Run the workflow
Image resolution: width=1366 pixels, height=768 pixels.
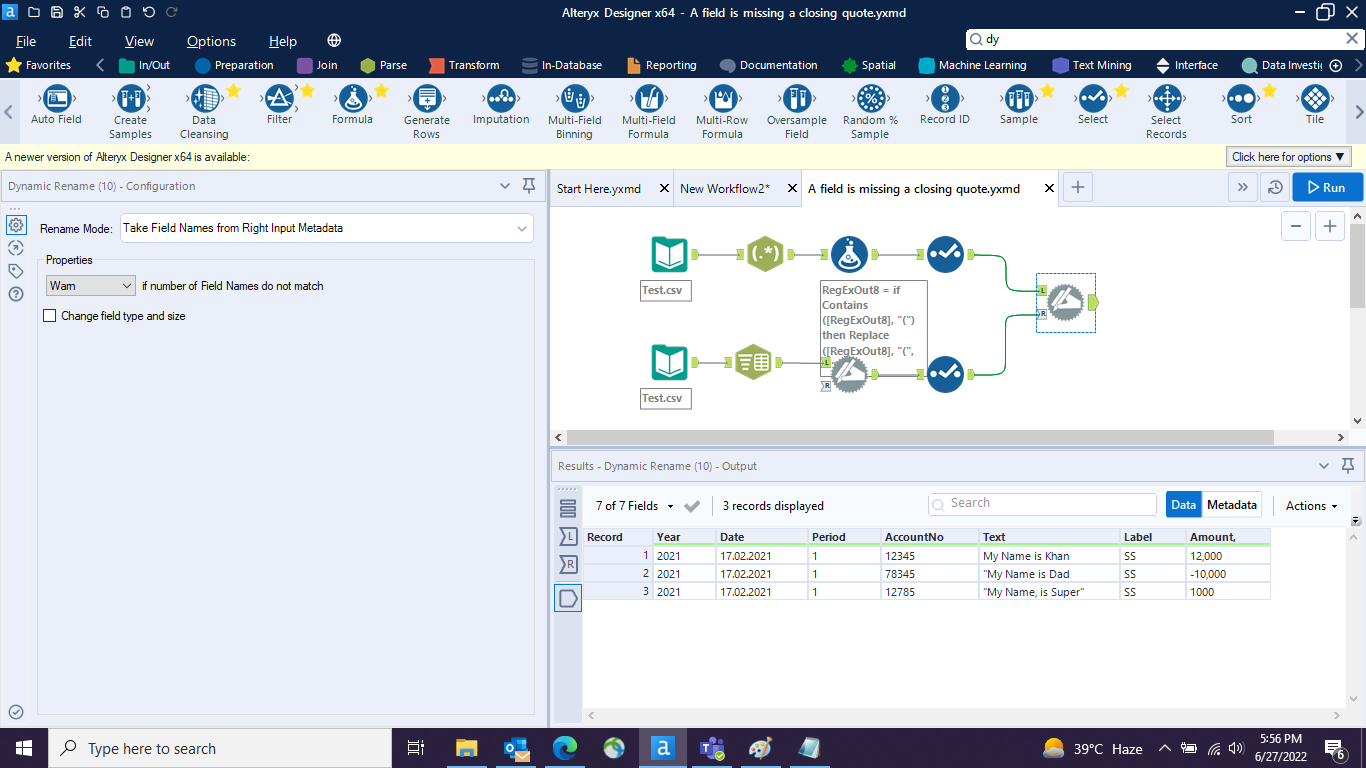click(x=1326, y=187)
